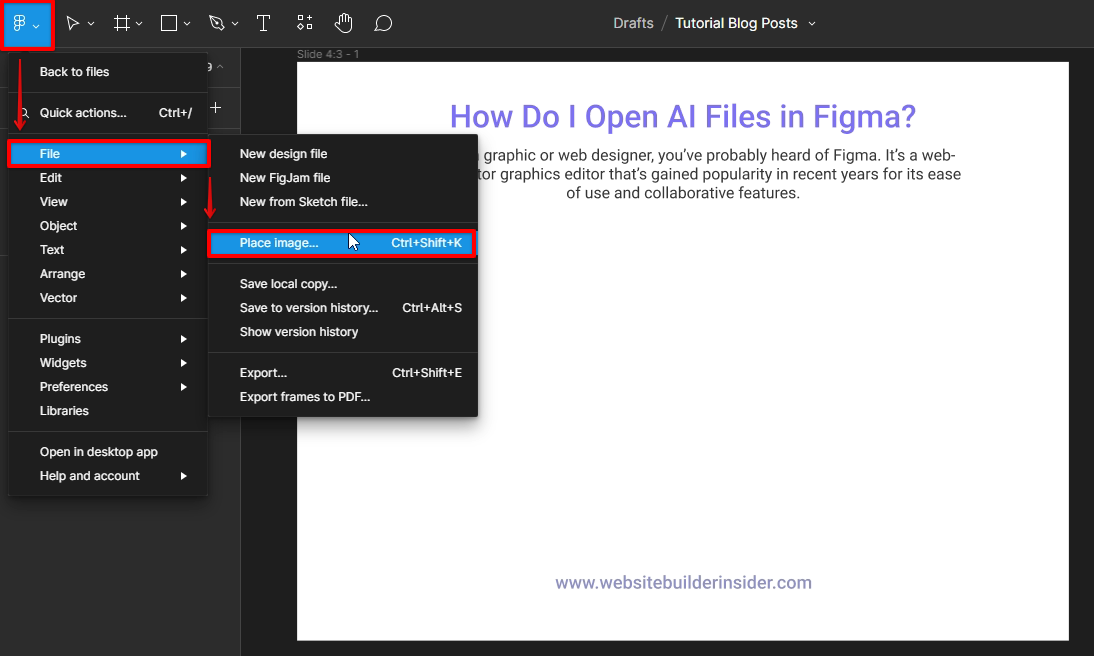Viewport: 1094px width, 656px height.
Task: Select the Comment tool
Action: click(382, 23)
